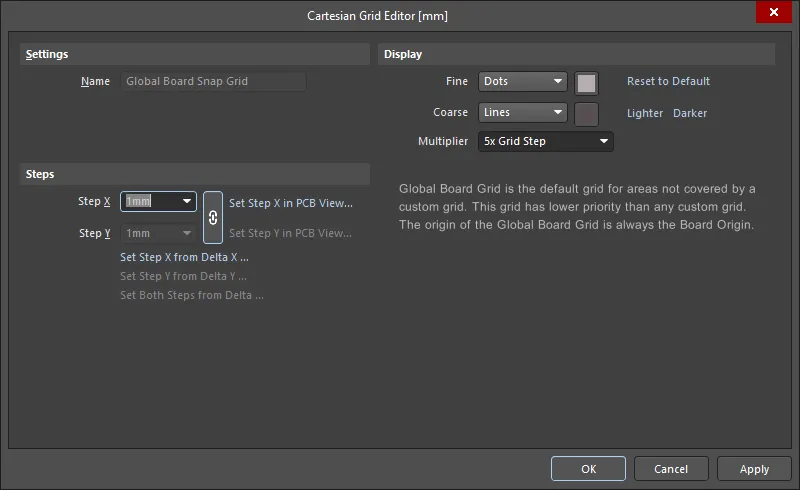Viewport: 800px width, 490px height.
Task: Pick the Coarse grid color swatch
Action: tap(586, 114)
